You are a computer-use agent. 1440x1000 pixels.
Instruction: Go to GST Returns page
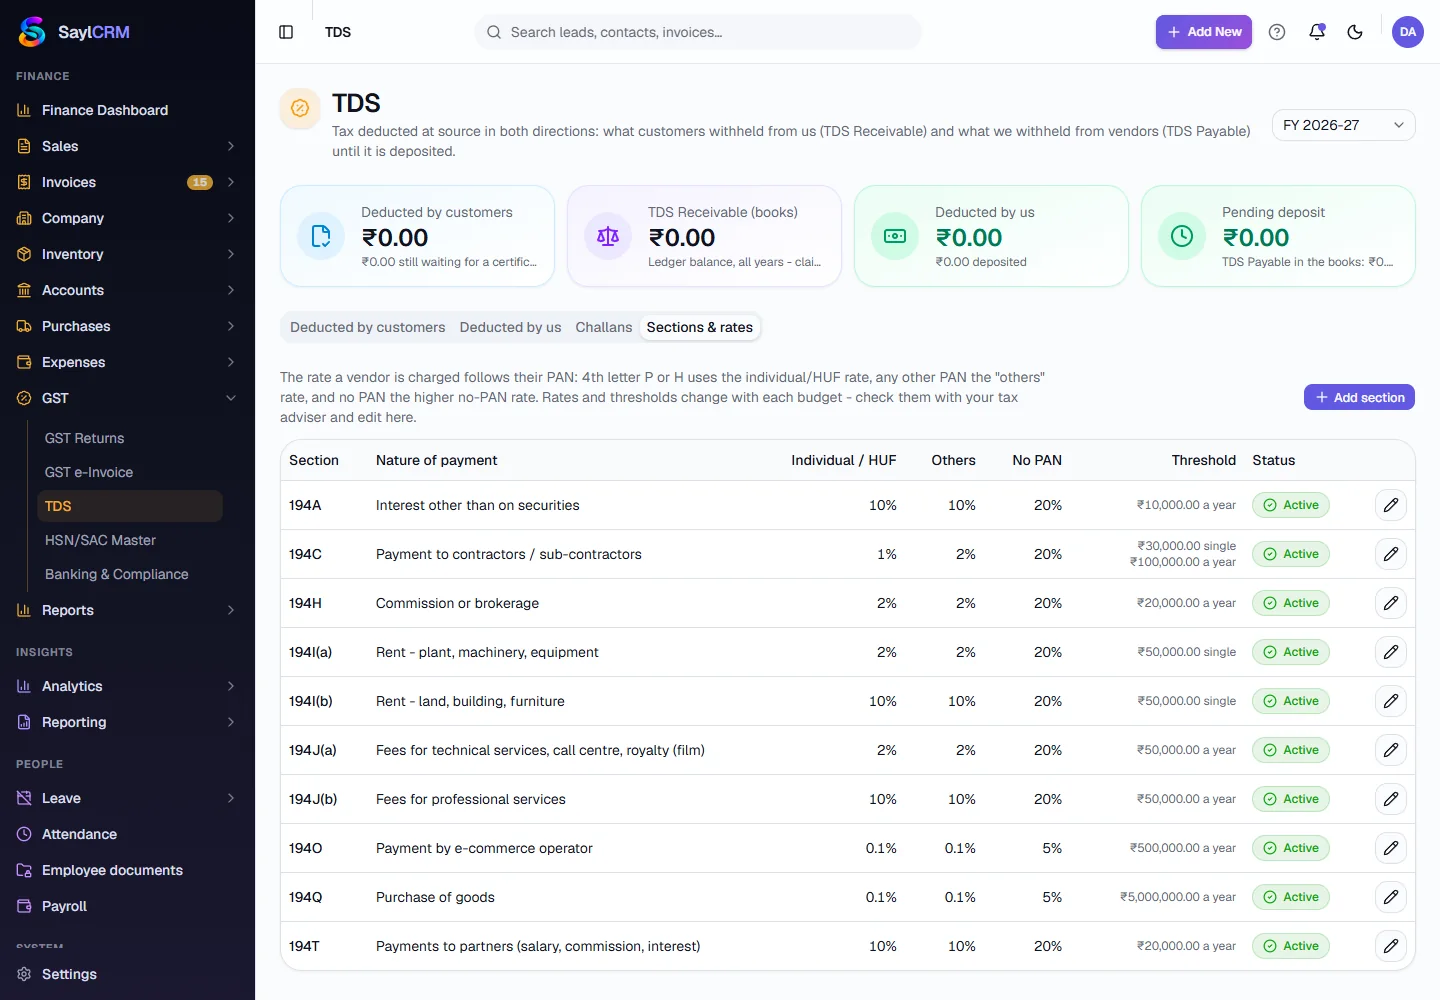click(x=130, y=438)
